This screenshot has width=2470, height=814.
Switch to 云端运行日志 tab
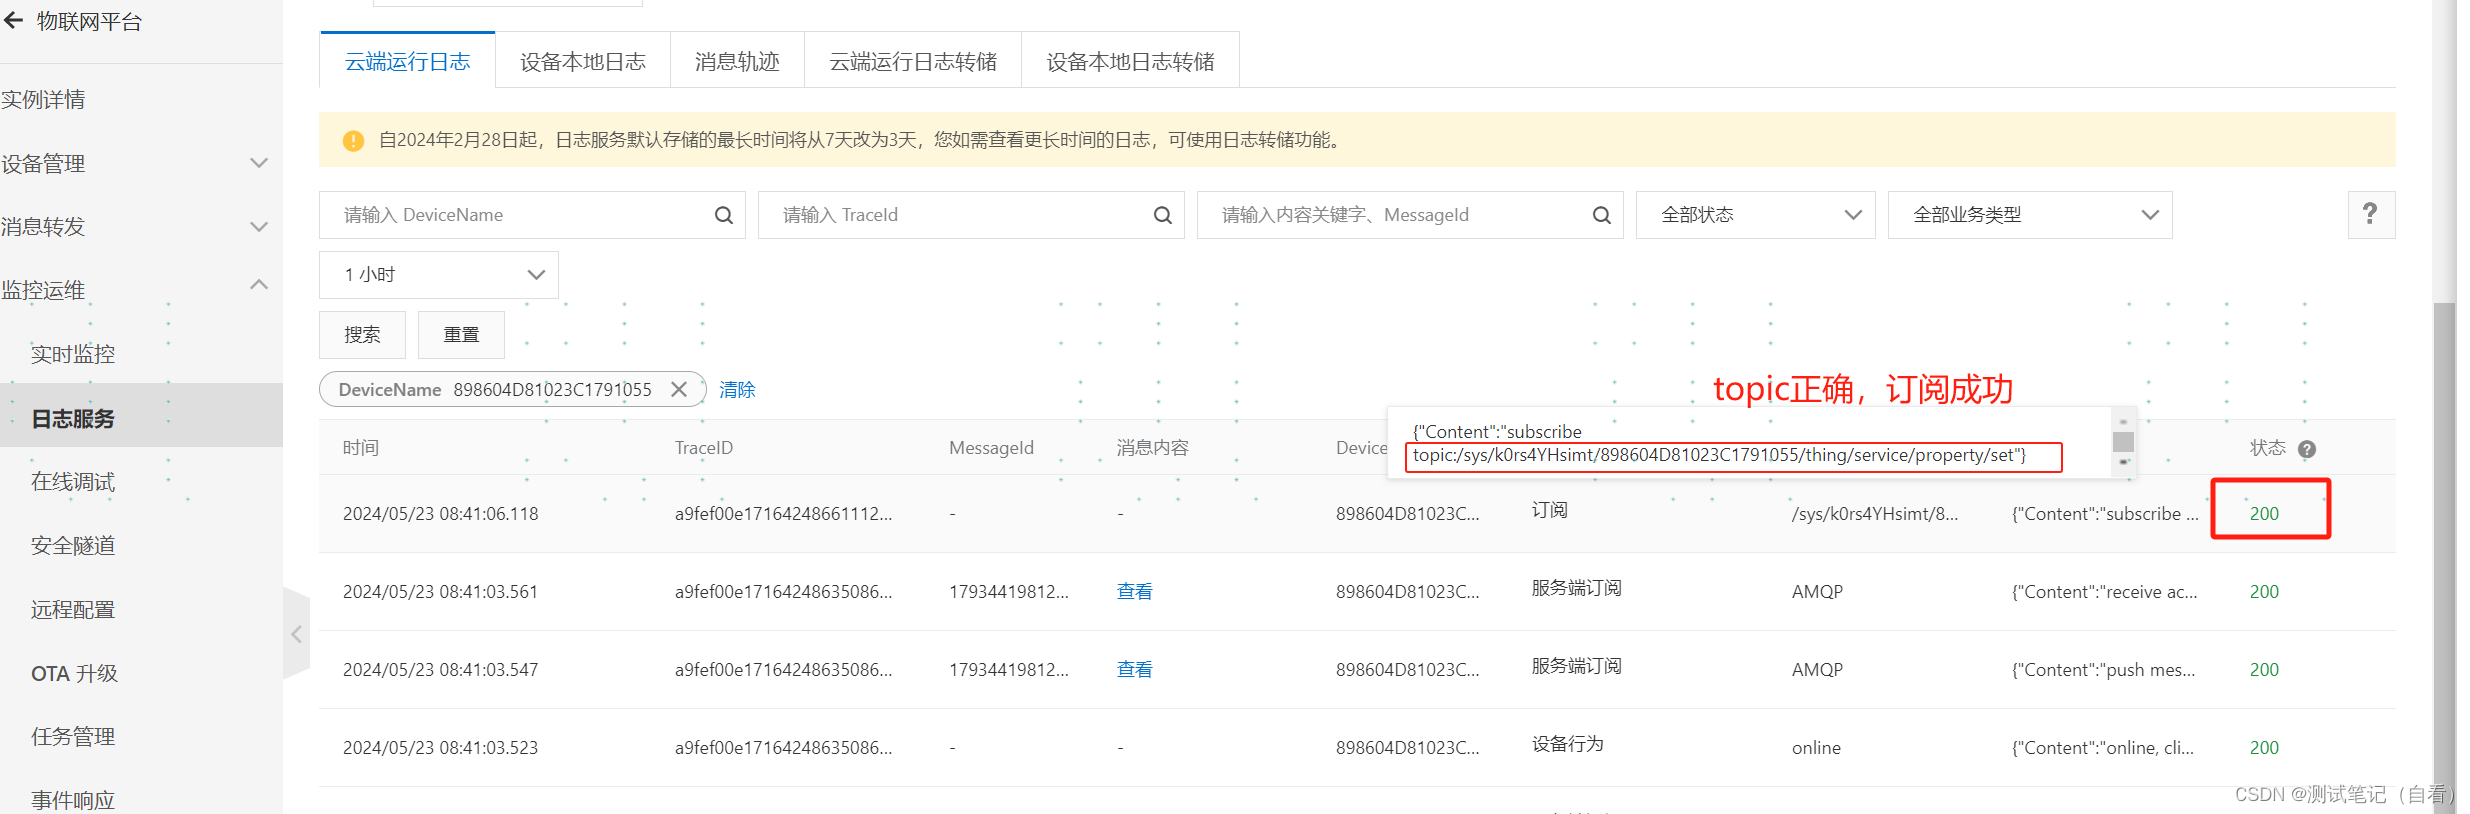pyautogui.click(x=407, y=61)
